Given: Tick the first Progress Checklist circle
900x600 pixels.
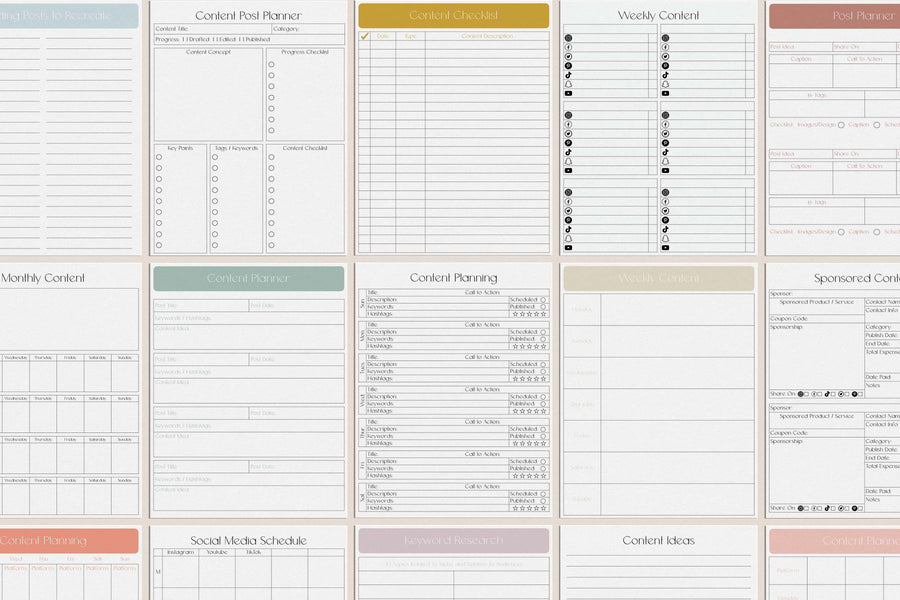Looking at the screenshot, I should pos(271,64).
